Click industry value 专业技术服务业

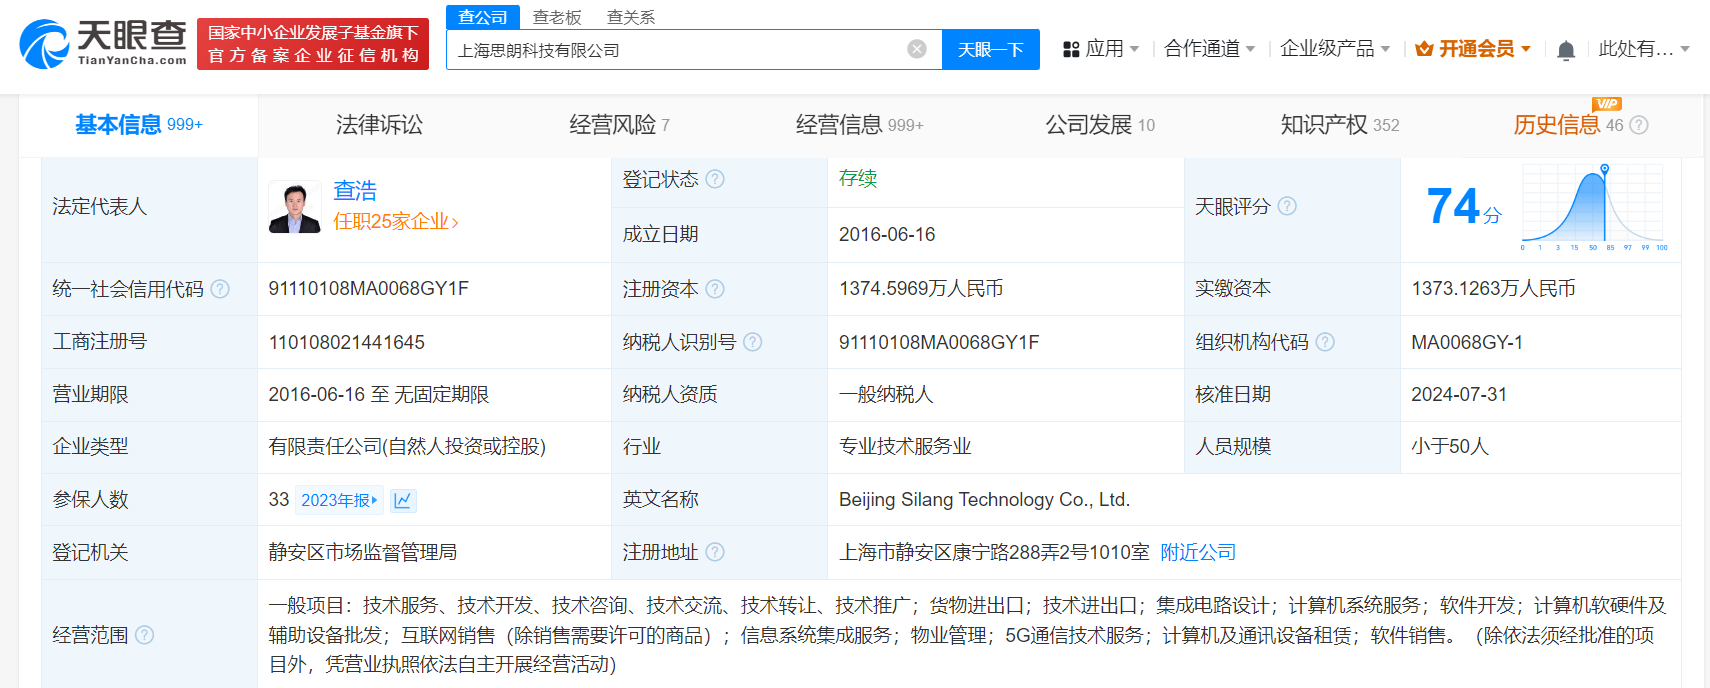(x=905, y=447)
